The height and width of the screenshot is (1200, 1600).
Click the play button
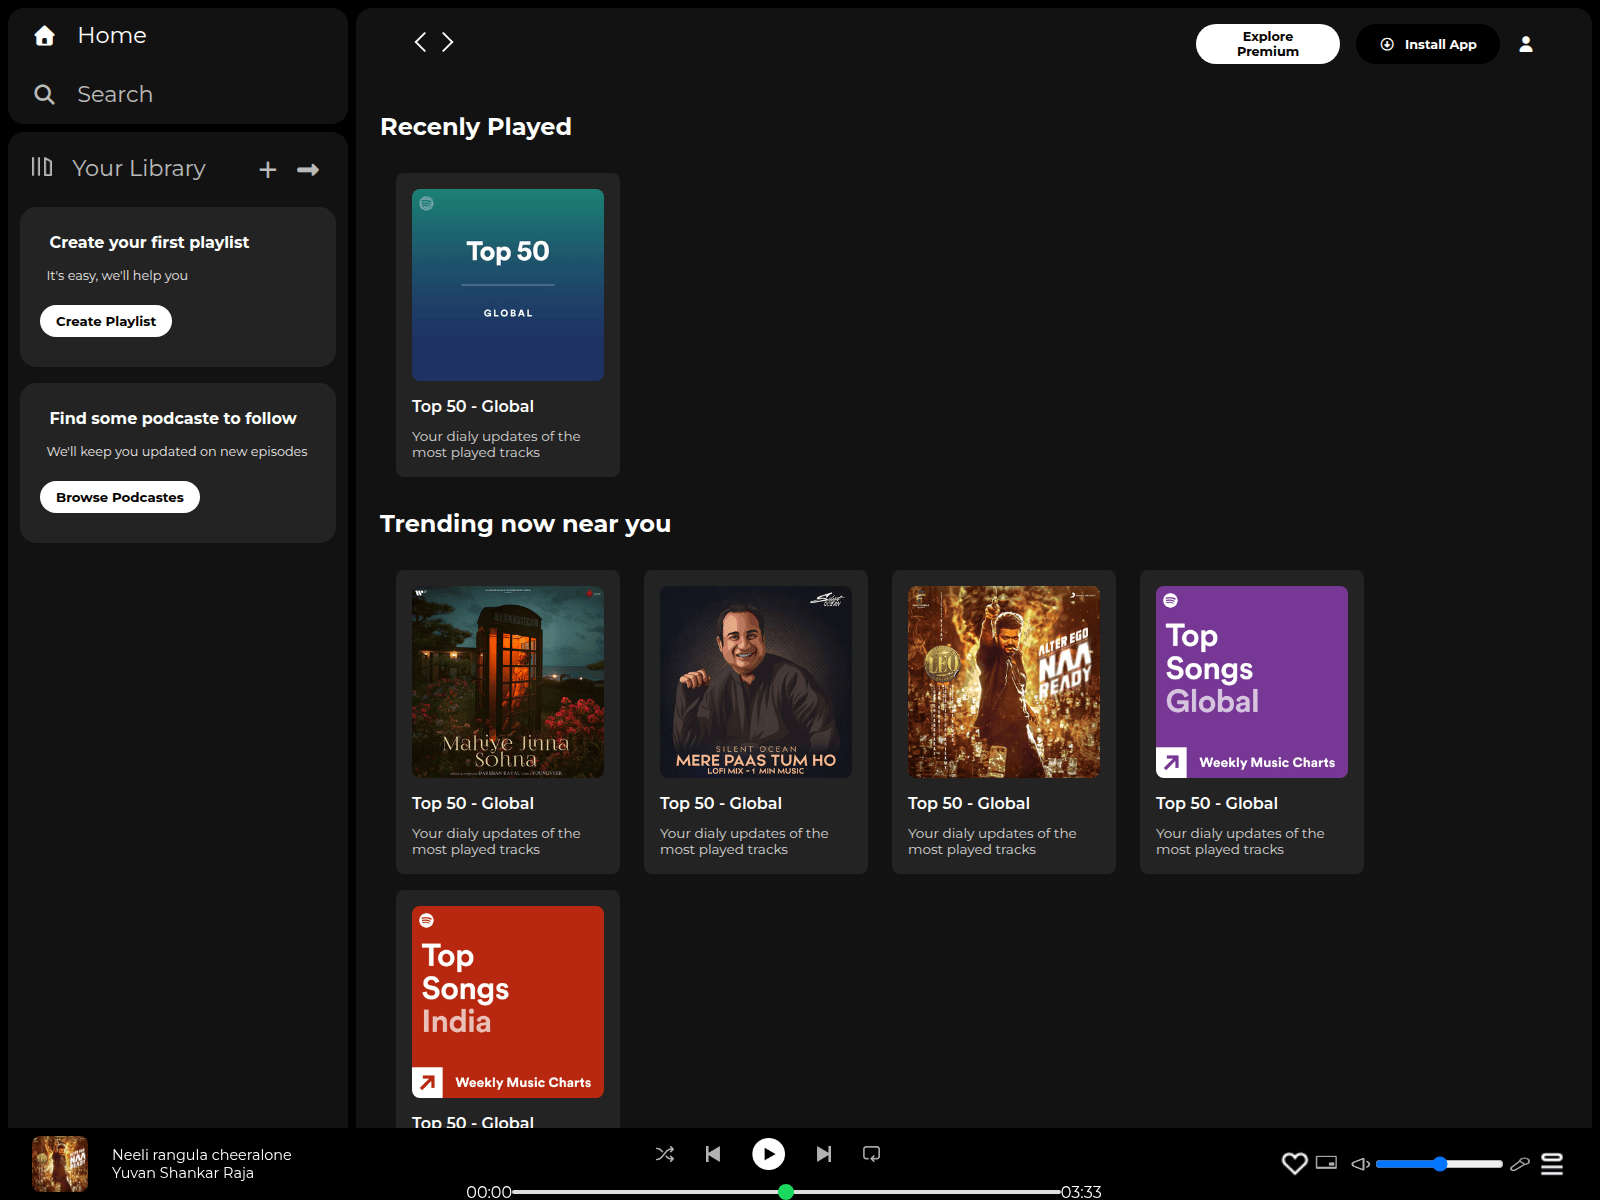click(768, 1154)
